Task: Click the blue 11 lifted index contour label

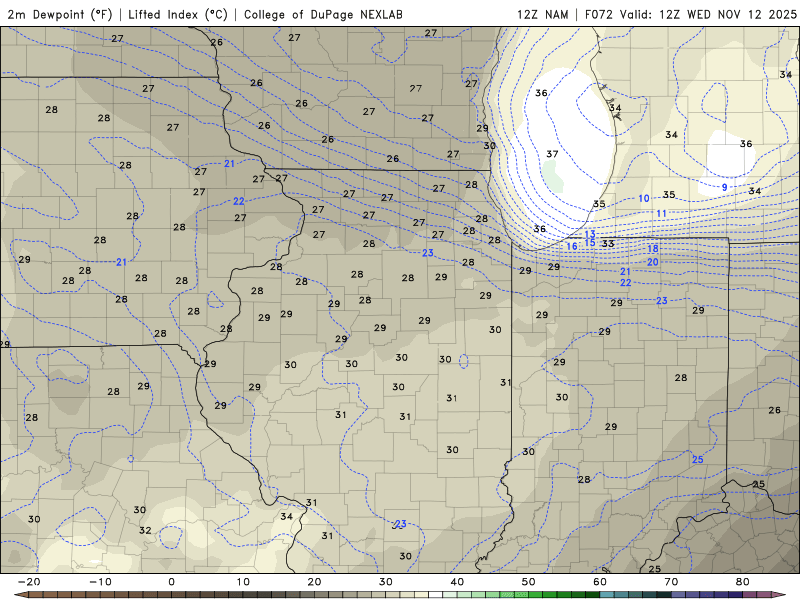Action: [661, 213]
